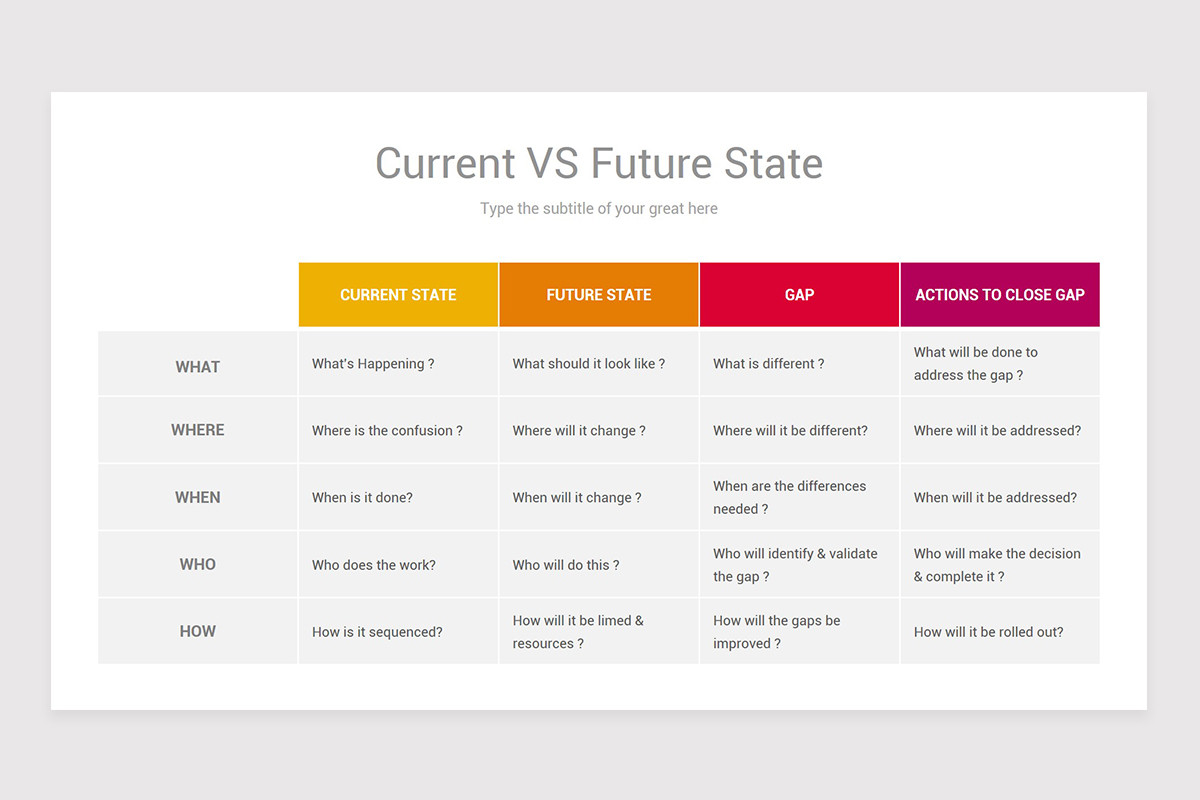Click the 'Current VS Future State' slide title
The height and width of the screenshot is (800, 1200).
coord(598,163)
